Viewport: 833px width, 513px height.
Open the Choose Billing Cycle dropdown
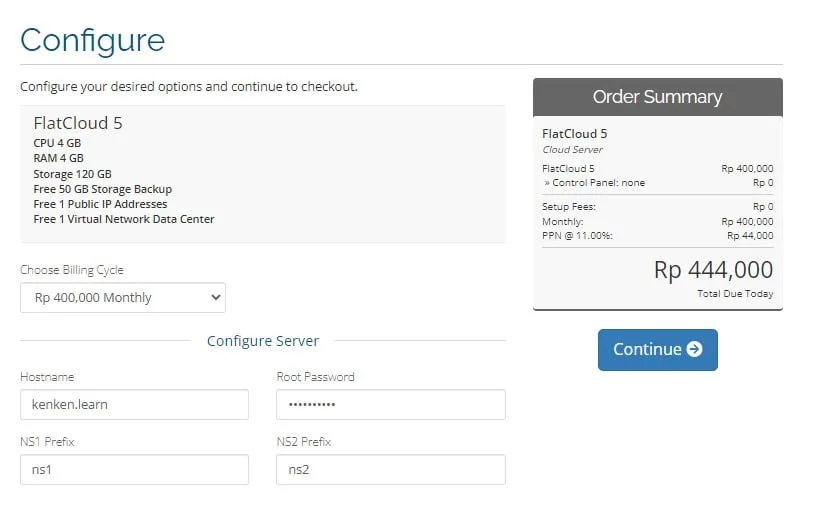click(122, 297)
